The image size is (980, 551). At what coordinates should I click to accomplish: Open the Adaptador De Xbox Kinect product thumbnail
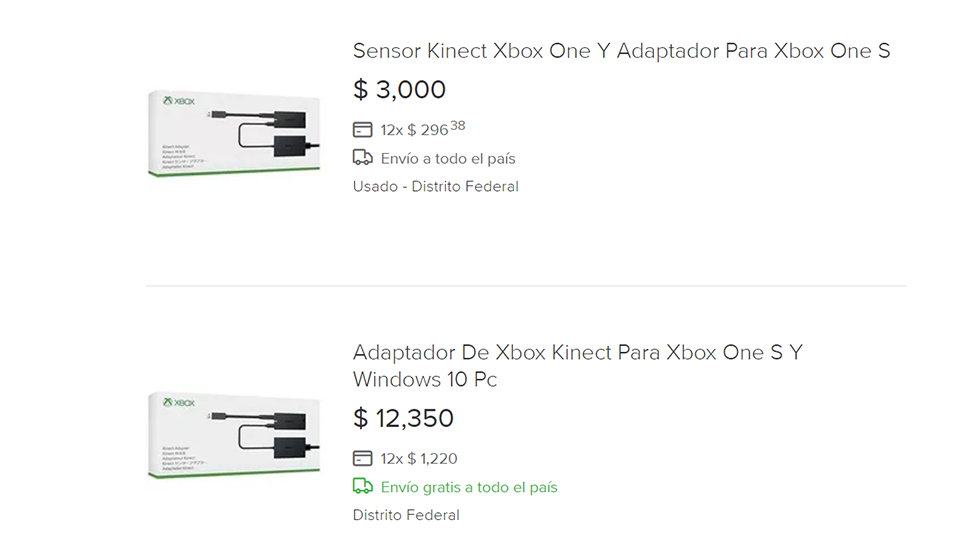(234, 435)
